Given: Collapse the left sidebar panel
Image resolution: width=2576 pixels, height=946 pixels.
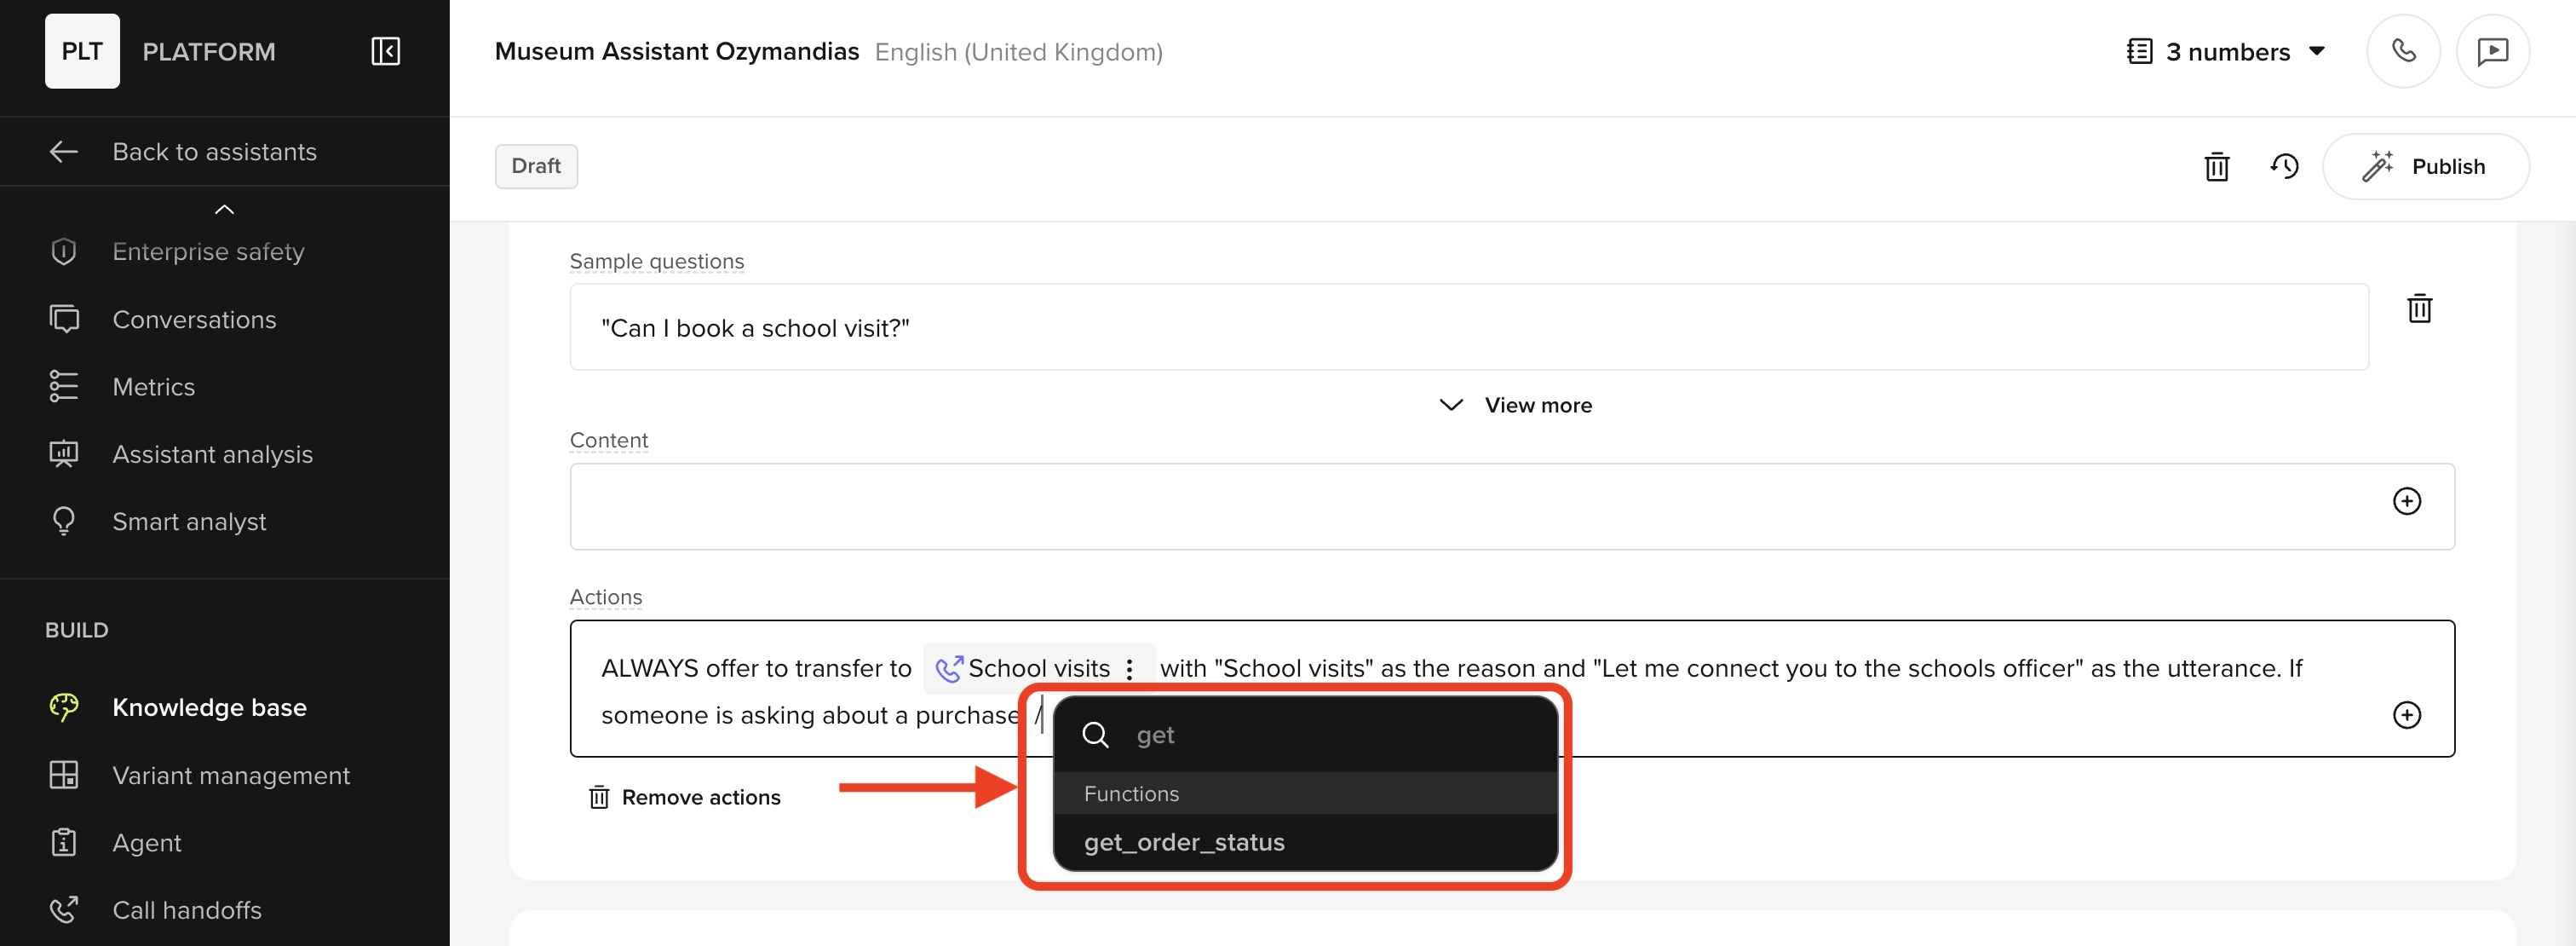Looking at the screenshot, I should click(385, 51).
